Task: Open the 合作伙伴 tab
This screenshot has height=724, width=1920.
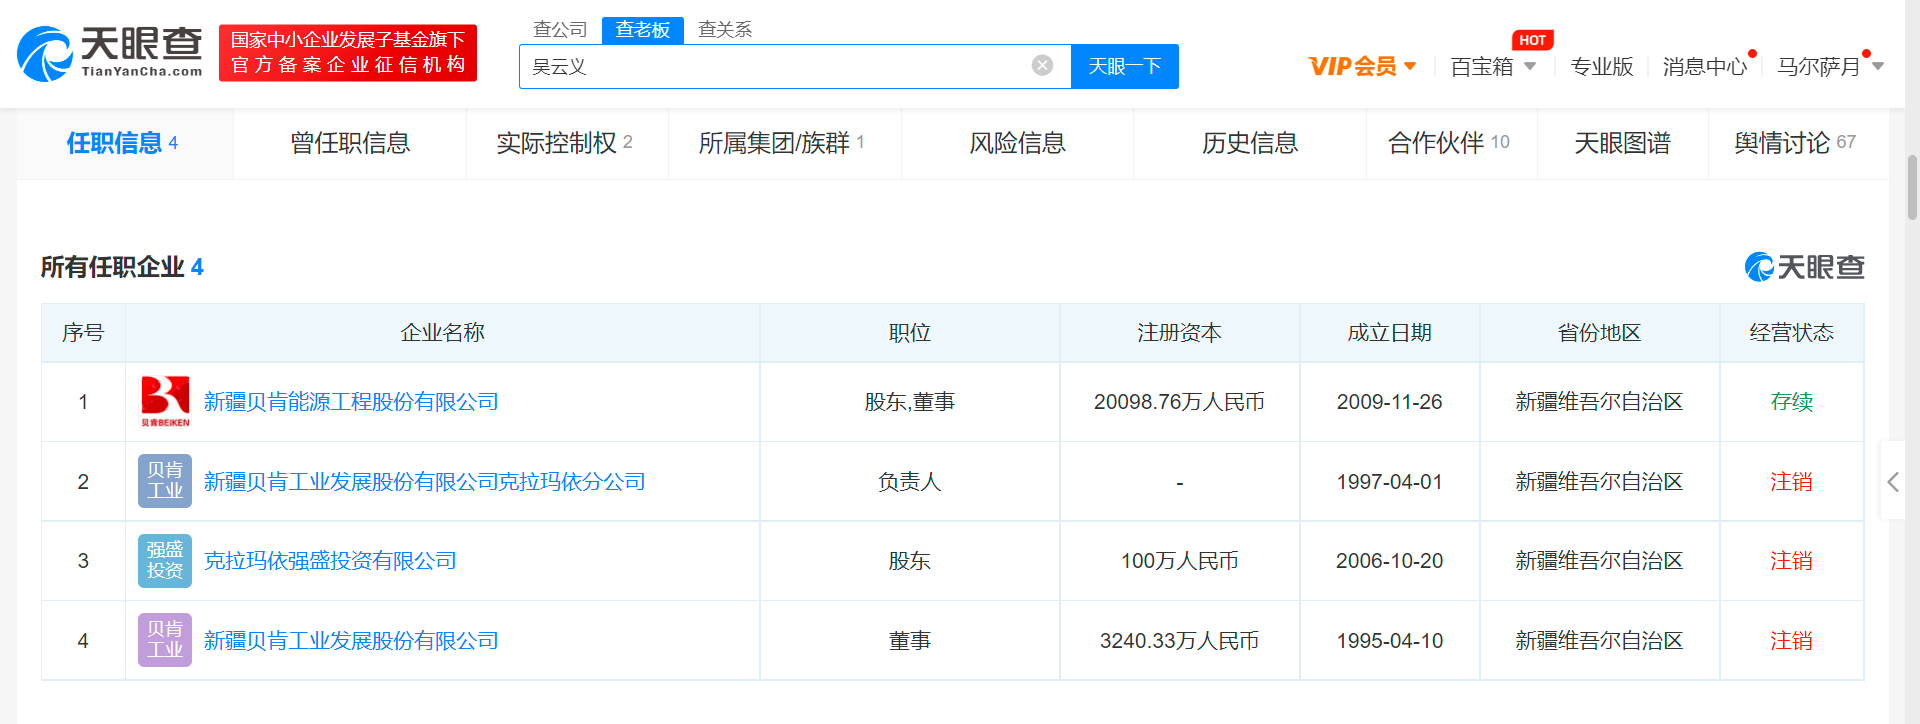Action: [1450, 143]
